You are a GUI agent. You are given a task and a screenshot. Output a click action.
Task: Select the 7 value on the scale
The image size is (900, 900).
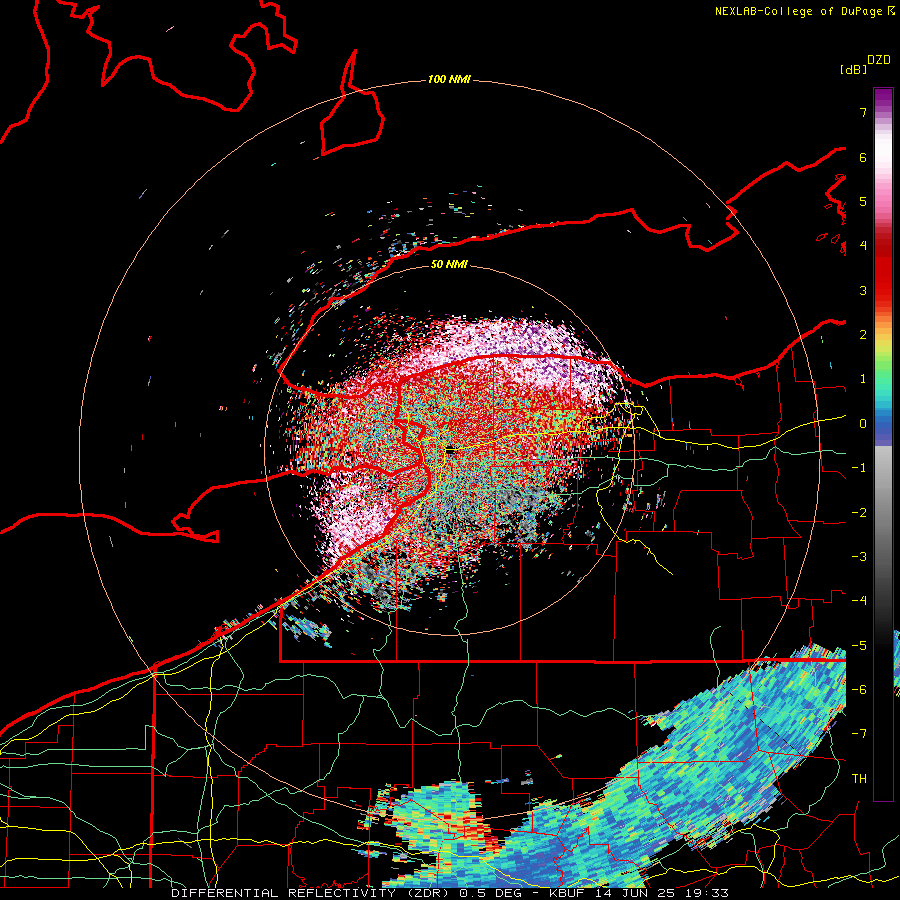[x=863, y=112]
